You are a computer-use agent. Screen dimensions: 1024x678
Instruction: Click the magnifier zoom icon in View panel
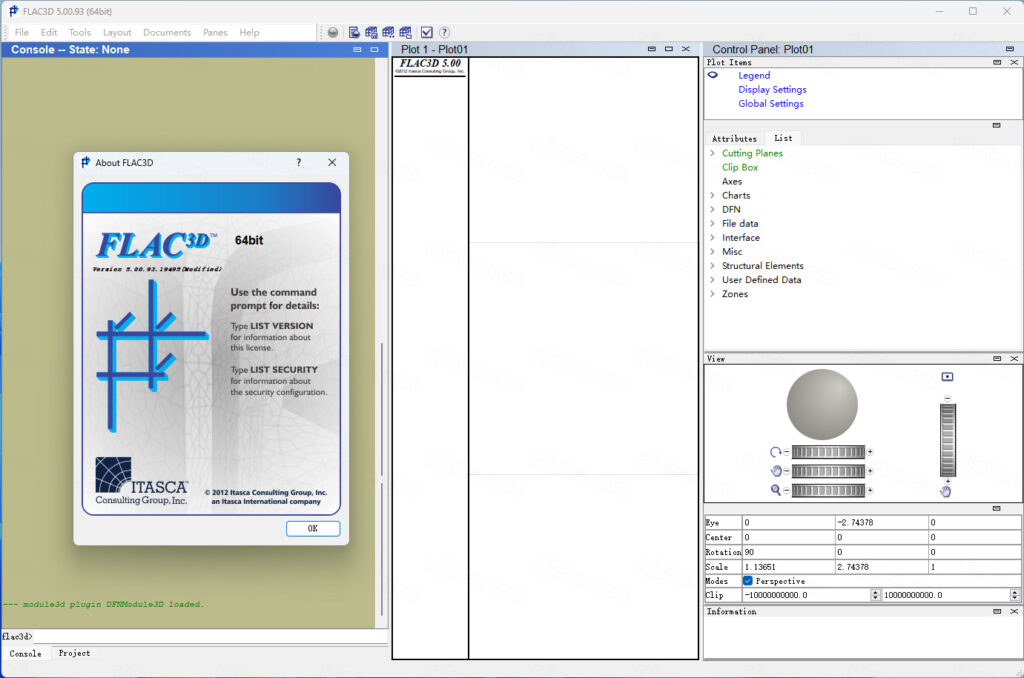775,490
